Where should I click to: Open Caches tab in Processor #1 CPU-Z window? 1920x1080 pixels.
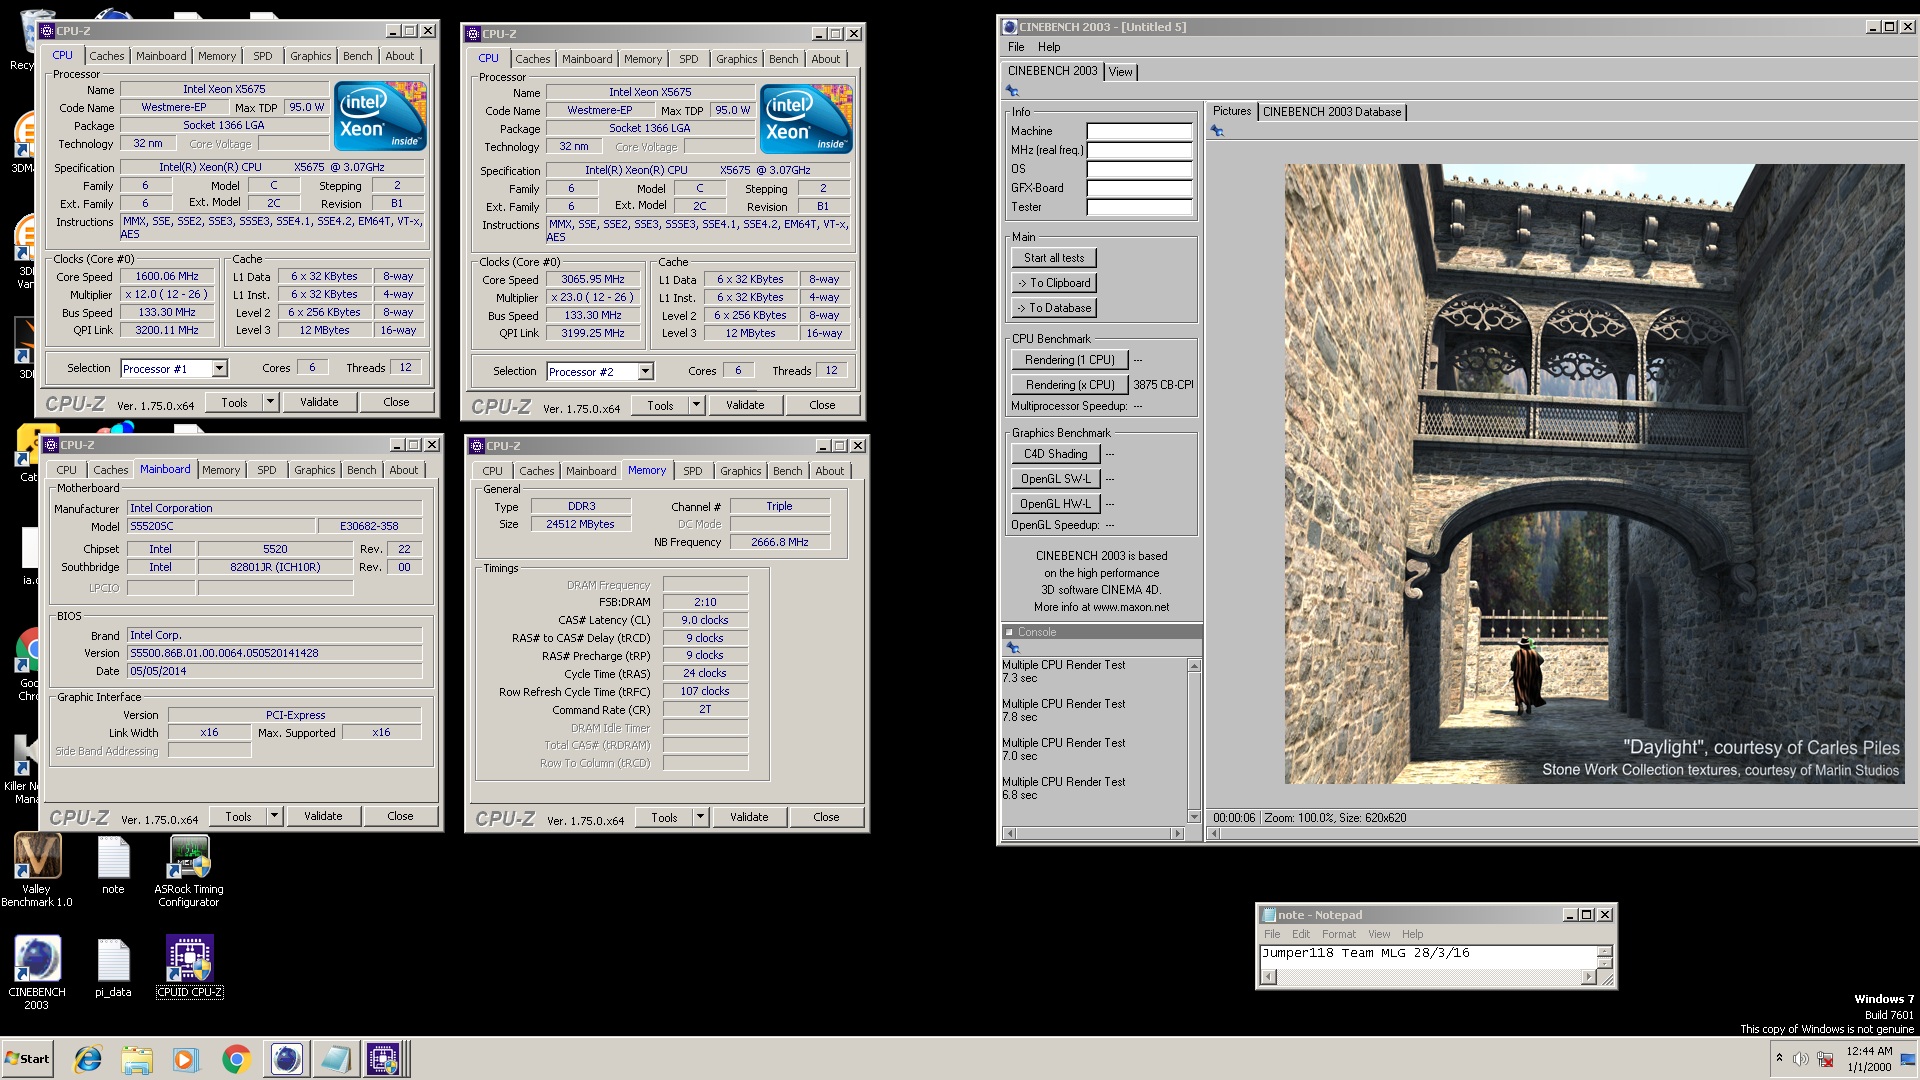point(107,56)
